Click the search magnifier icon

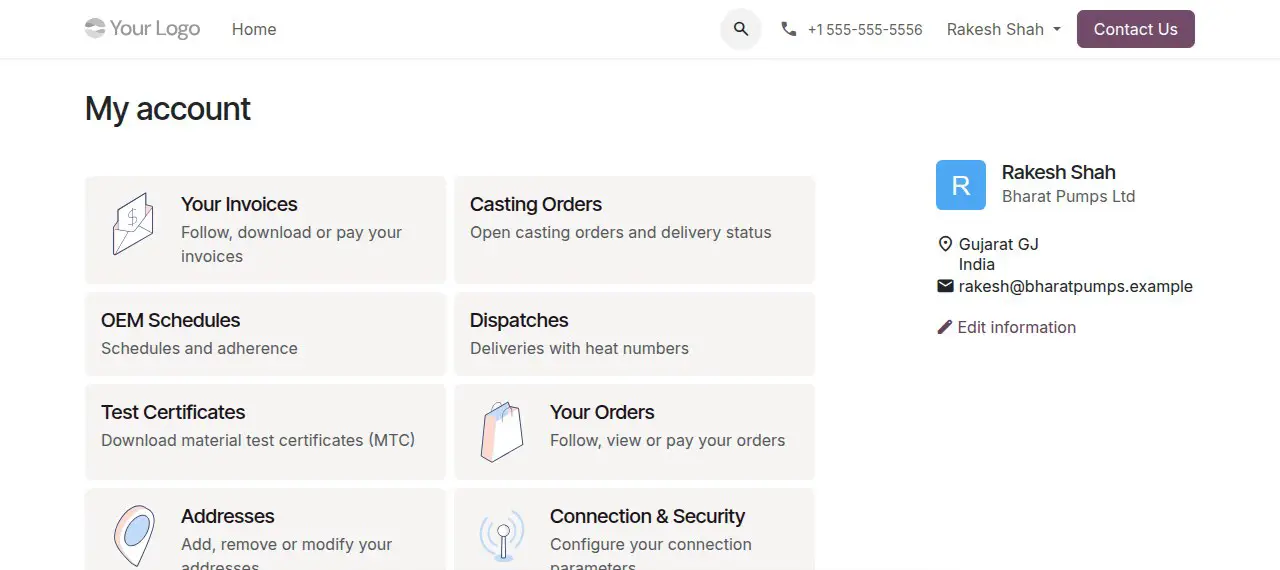tap(741, 29)
